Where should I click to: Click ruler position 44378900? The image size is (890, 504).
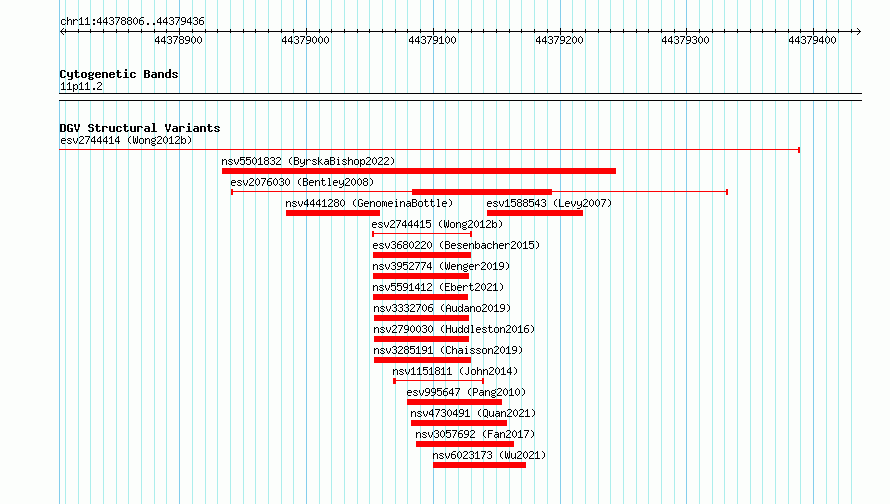tap(178, 40)
